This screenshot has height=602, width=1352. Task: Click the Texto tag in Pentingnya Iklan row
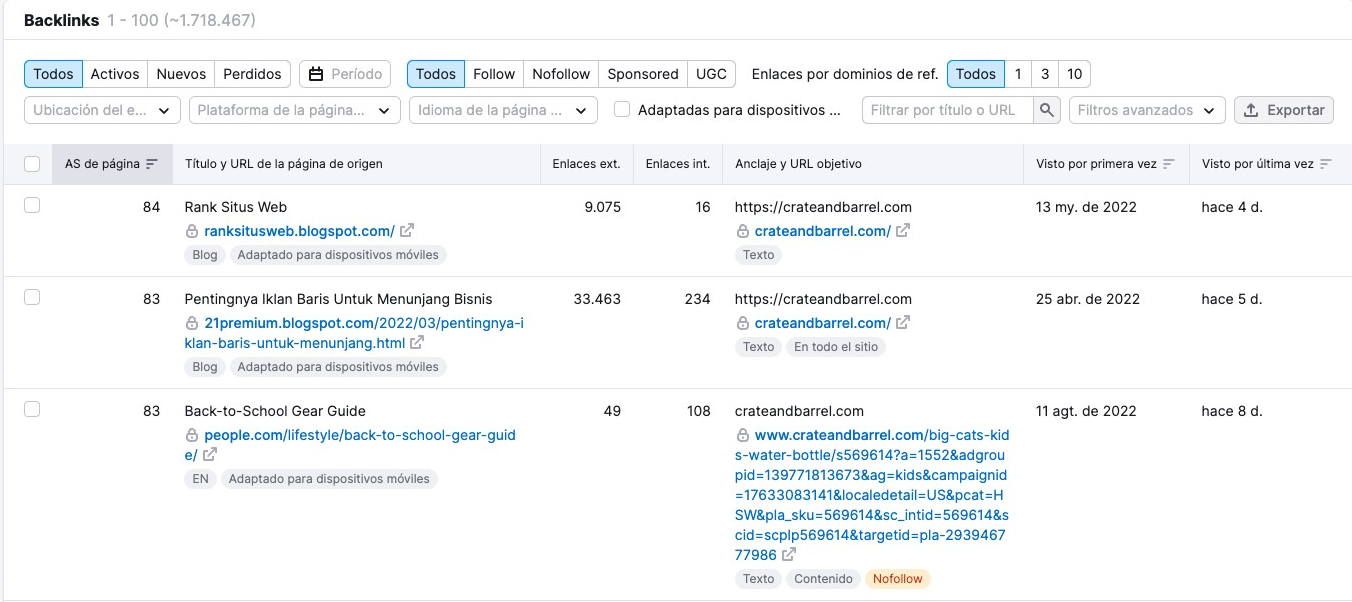click(x=758, y=347)
